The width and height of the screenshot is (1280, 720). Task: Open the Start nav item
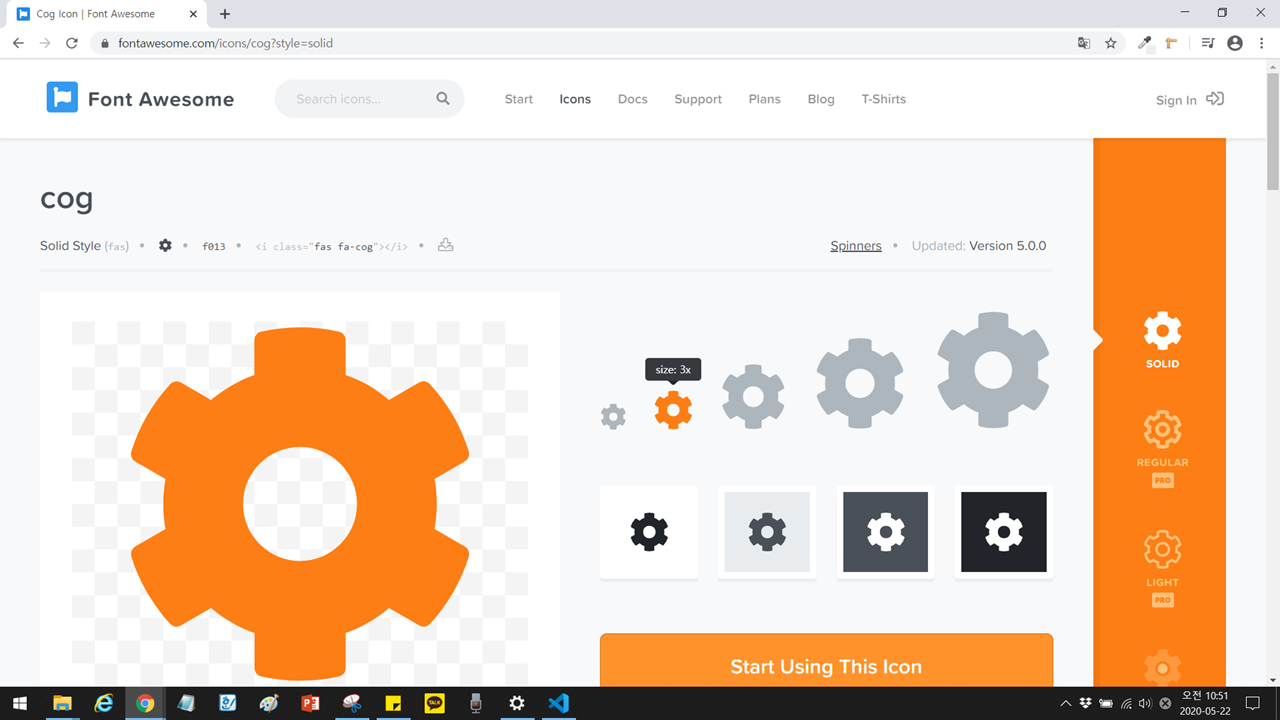(519, 99)
